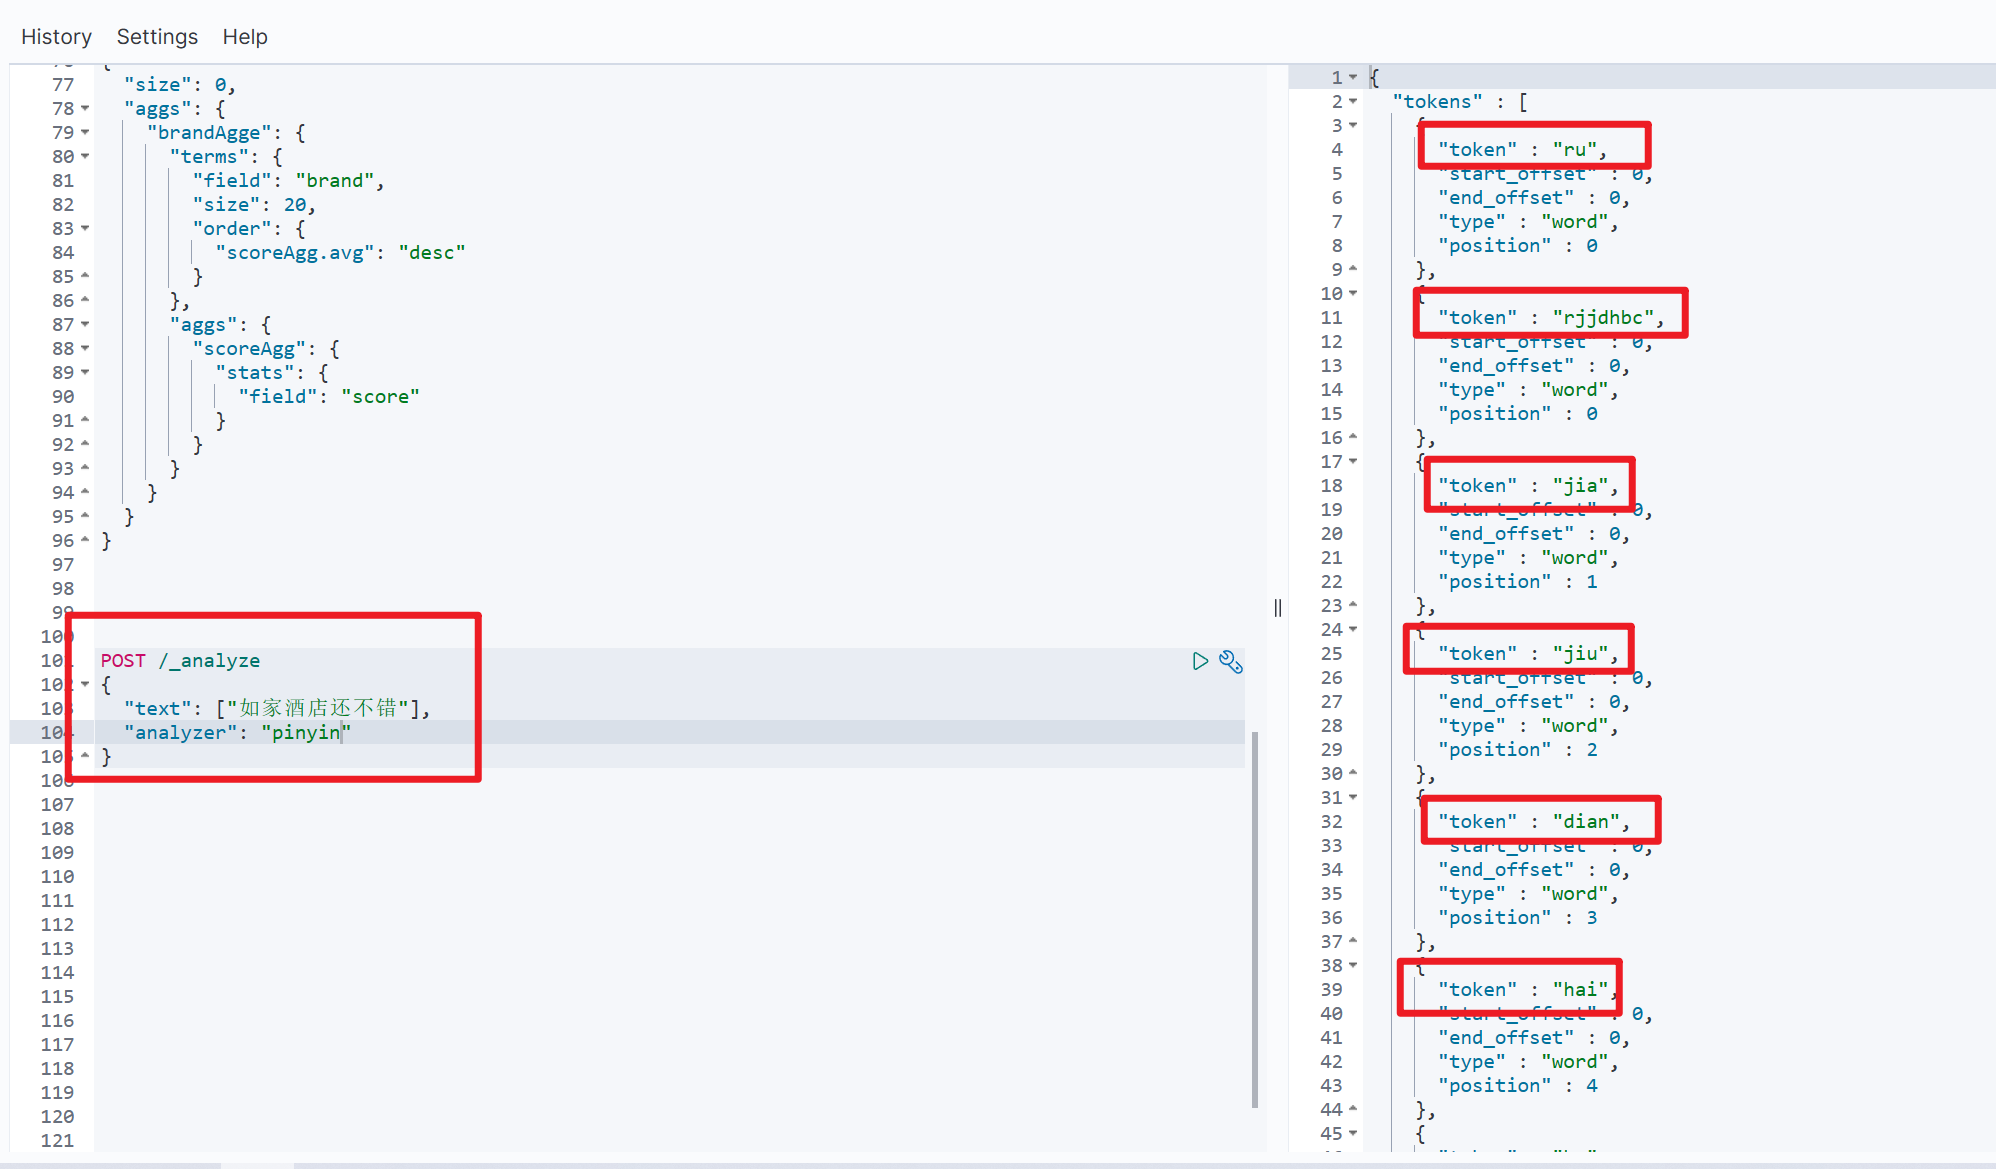
Task: Collapse token object on output line 38
Action: point(1353,965)
